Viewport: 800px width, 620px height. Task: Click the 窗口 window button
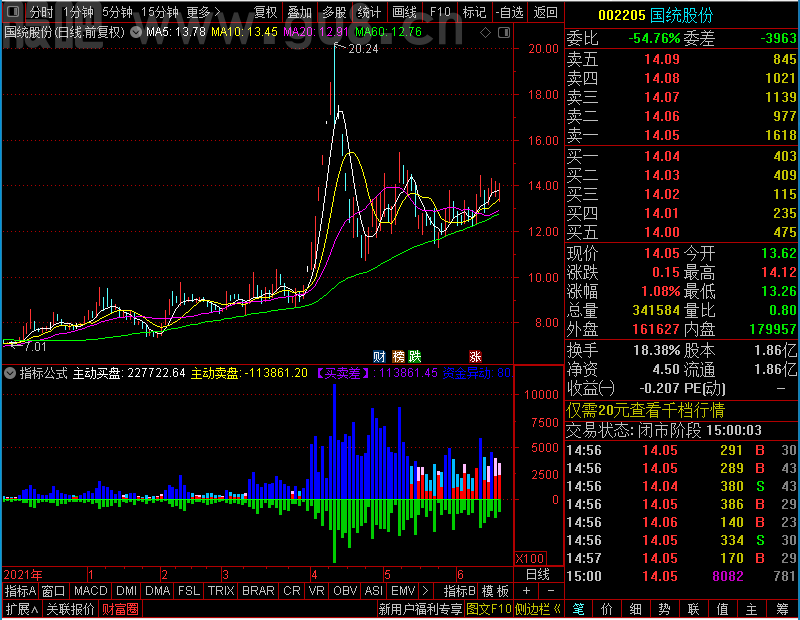coord(54,591)
